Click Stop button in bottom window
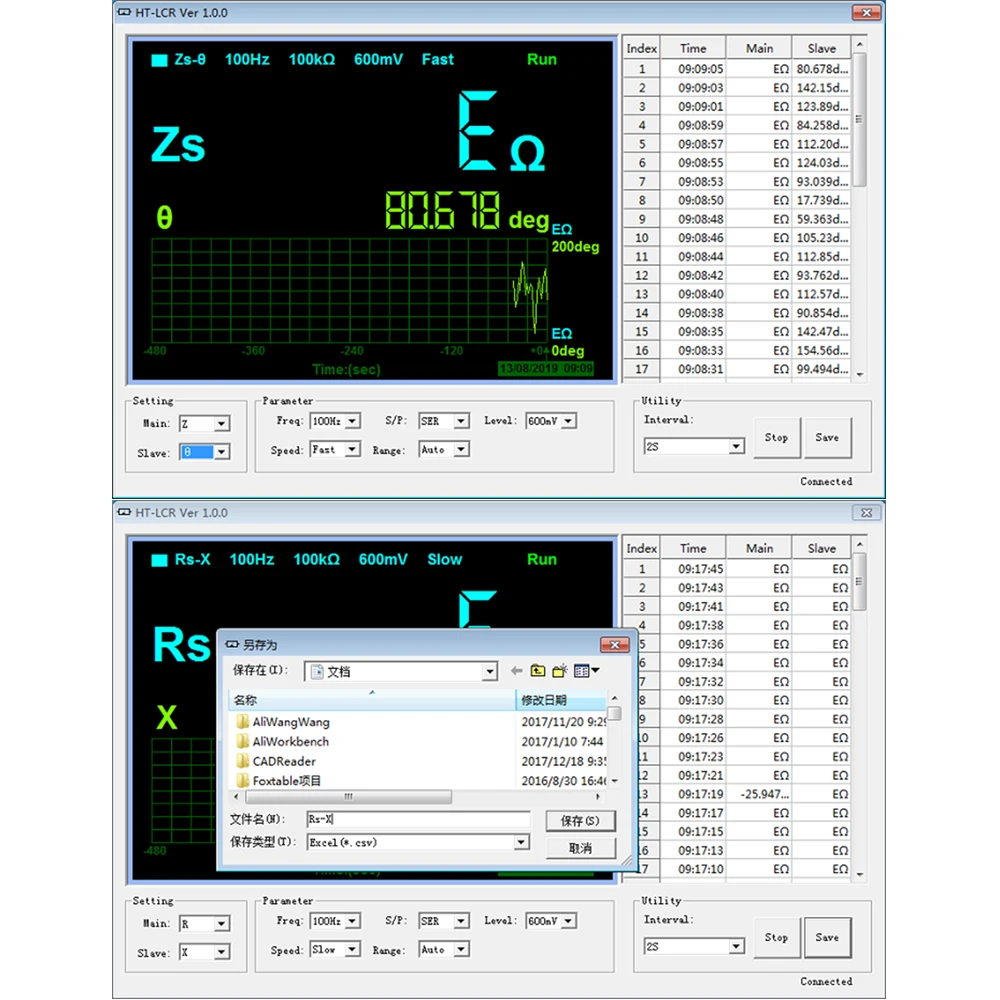The image size is (1000, 1000). (x=776, y=938)
